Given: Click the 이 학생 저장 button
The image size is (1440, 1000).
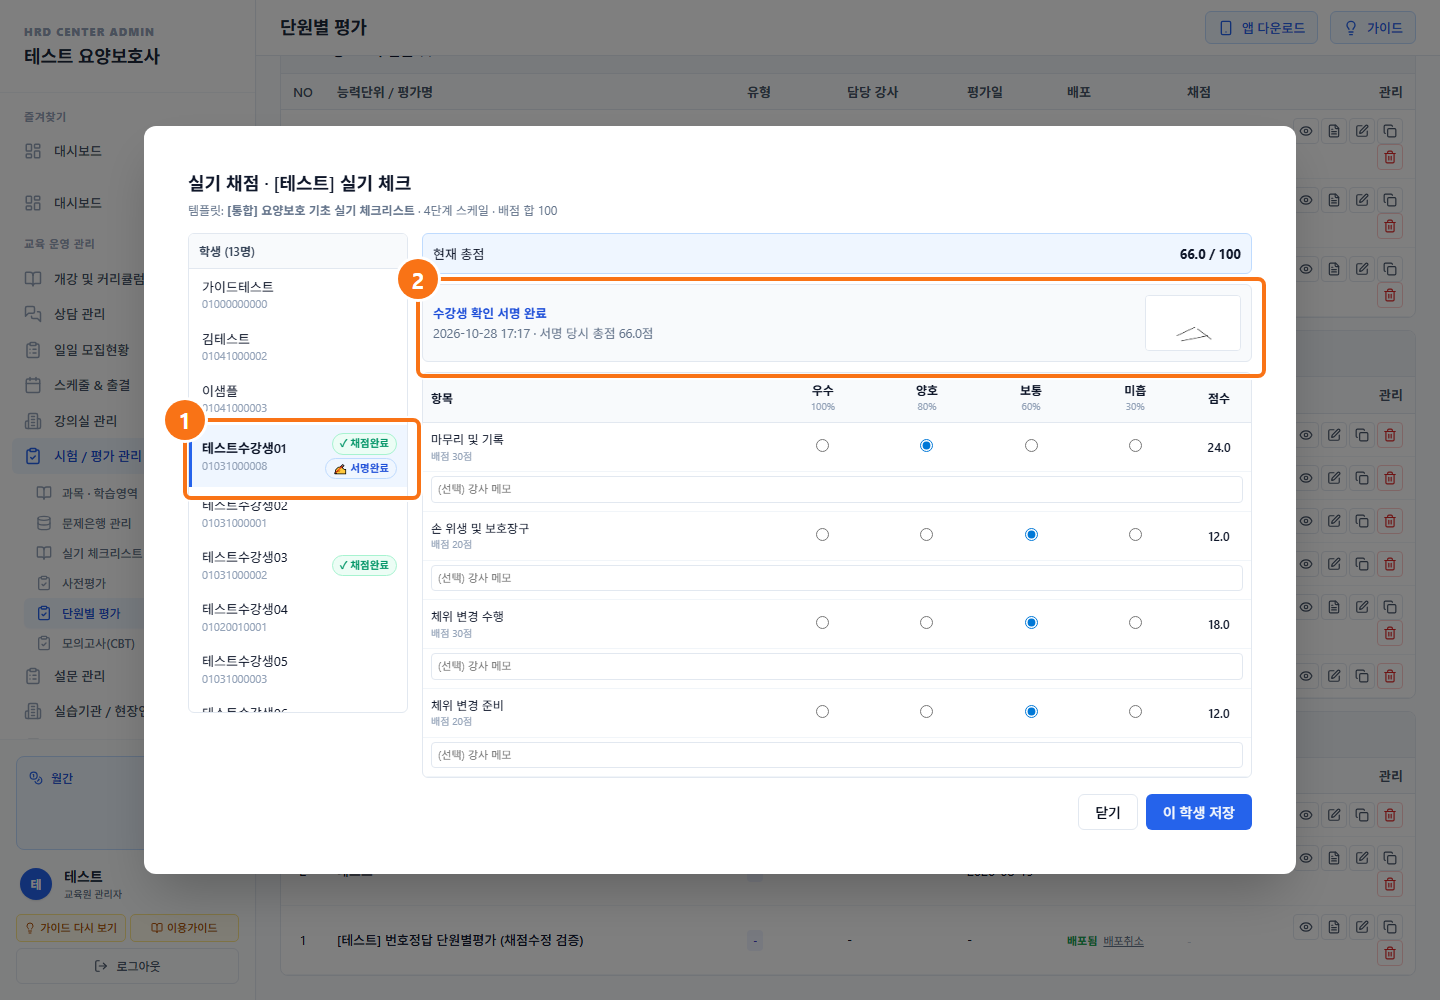Looking at the screenshot, I should 1199,812.
